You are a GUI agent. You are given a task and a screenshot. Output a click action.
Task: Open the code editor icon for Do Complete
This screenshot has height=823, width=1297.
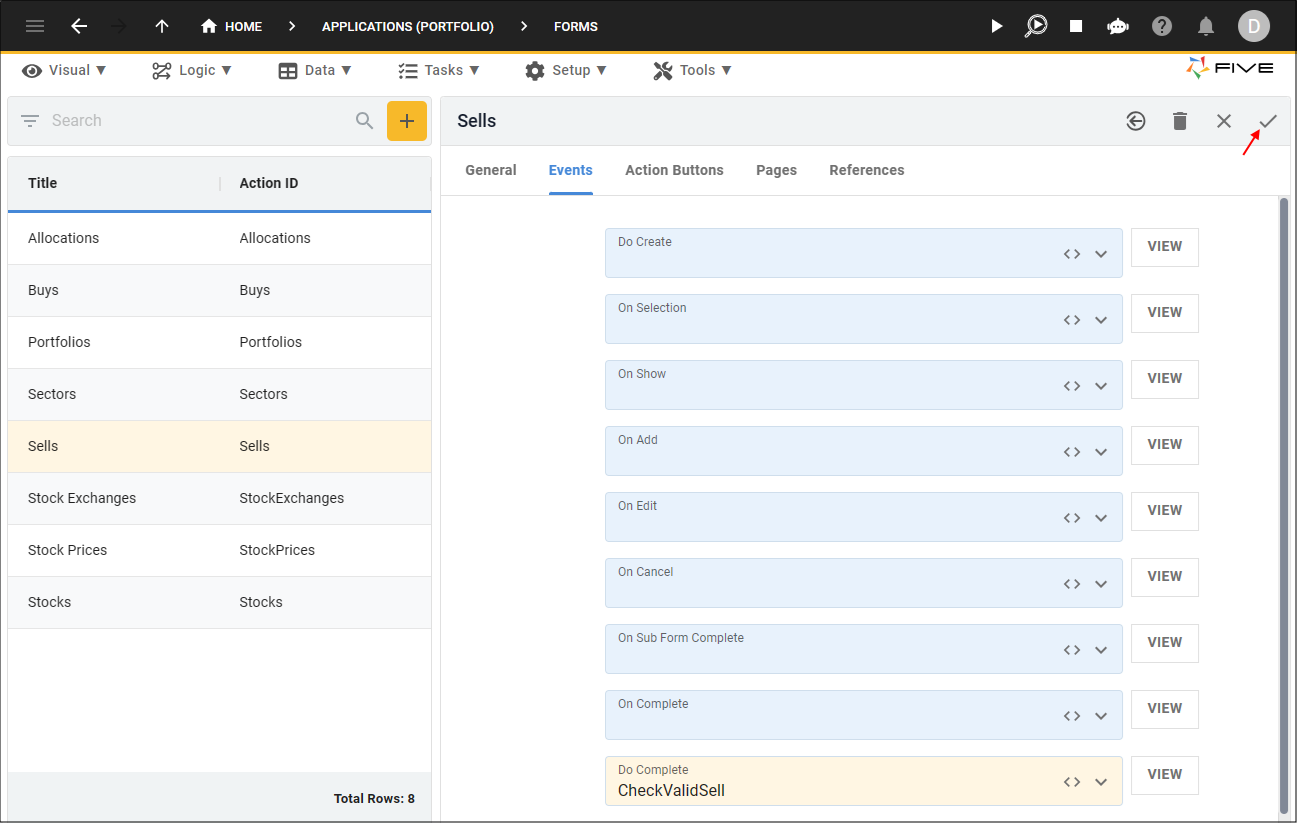click(1072, 782)
